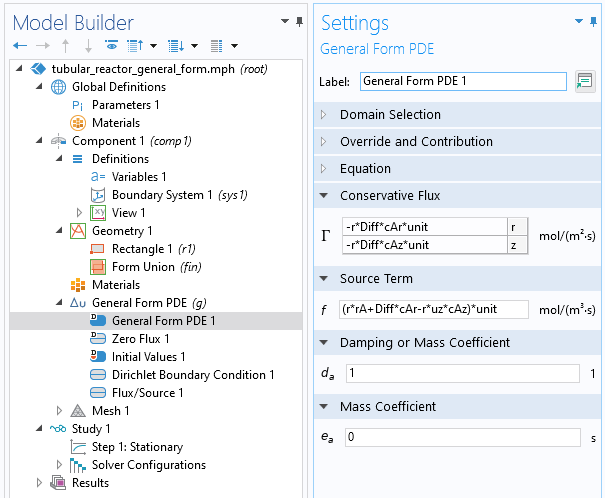Viewport: 605px width, 498px height.
Task: Collapse the Mass Coefficient section
Action: click(x=324, y=407)
